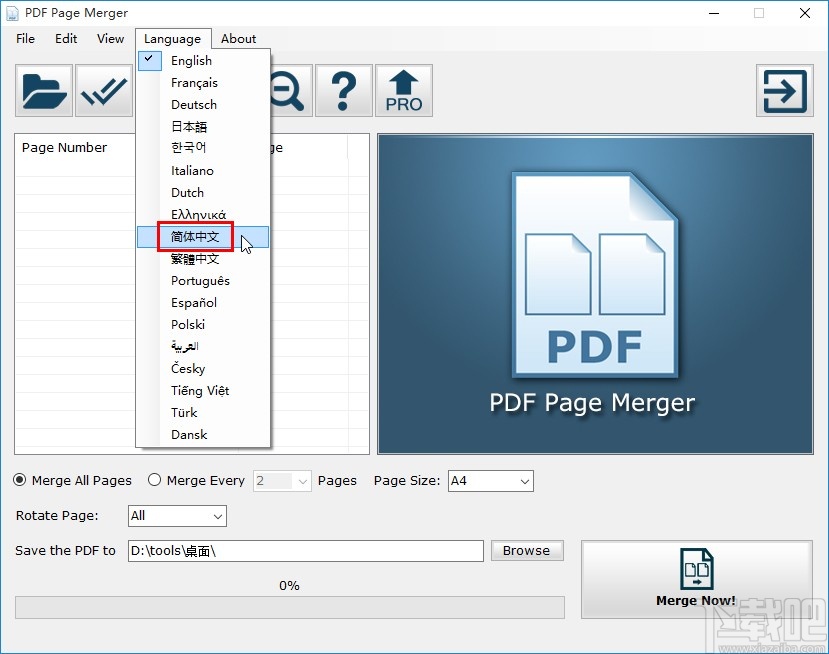Image resolution: width=829 pixels, height=654 pixels.
Task: Choose Español language
Action: pos(203,303)
